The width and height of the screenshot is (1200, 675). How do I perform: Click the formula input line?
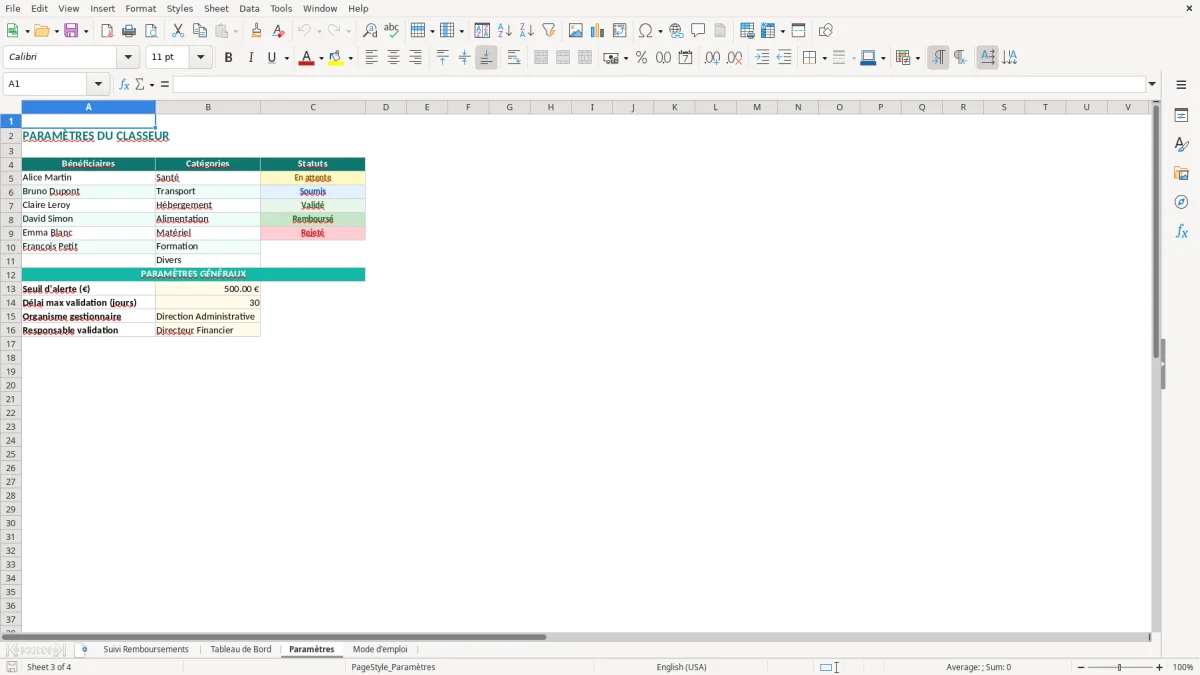[659, 85]
